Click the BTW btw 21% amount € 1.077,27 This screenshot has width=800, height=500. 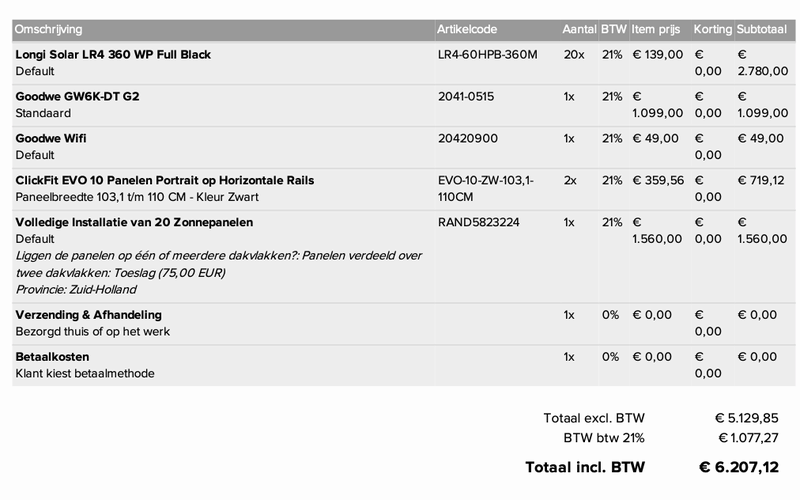748,438
